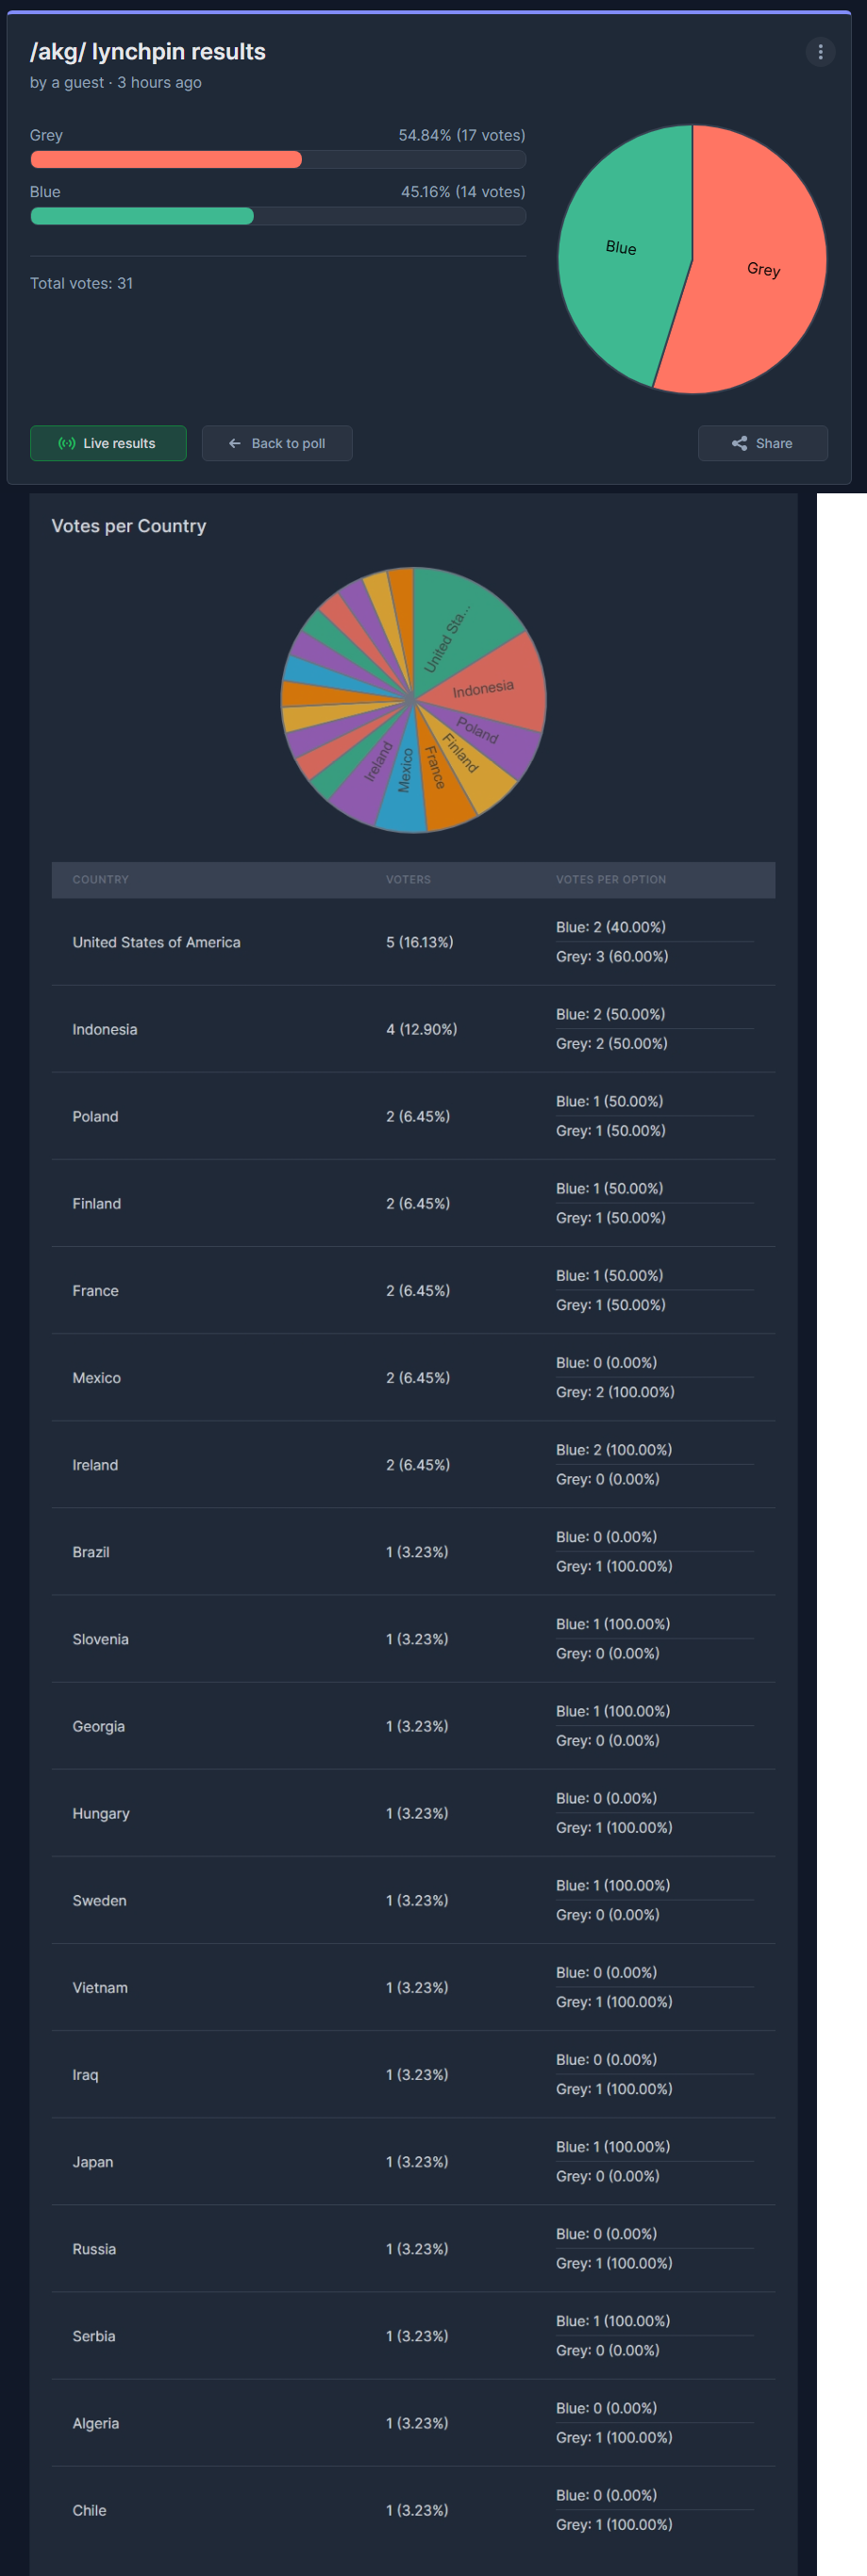This screenshot has width=867, height=2576.
Task: Click 'Blue: 2 (100.00%)' in Ireland row
Action: click(614, 1449)
